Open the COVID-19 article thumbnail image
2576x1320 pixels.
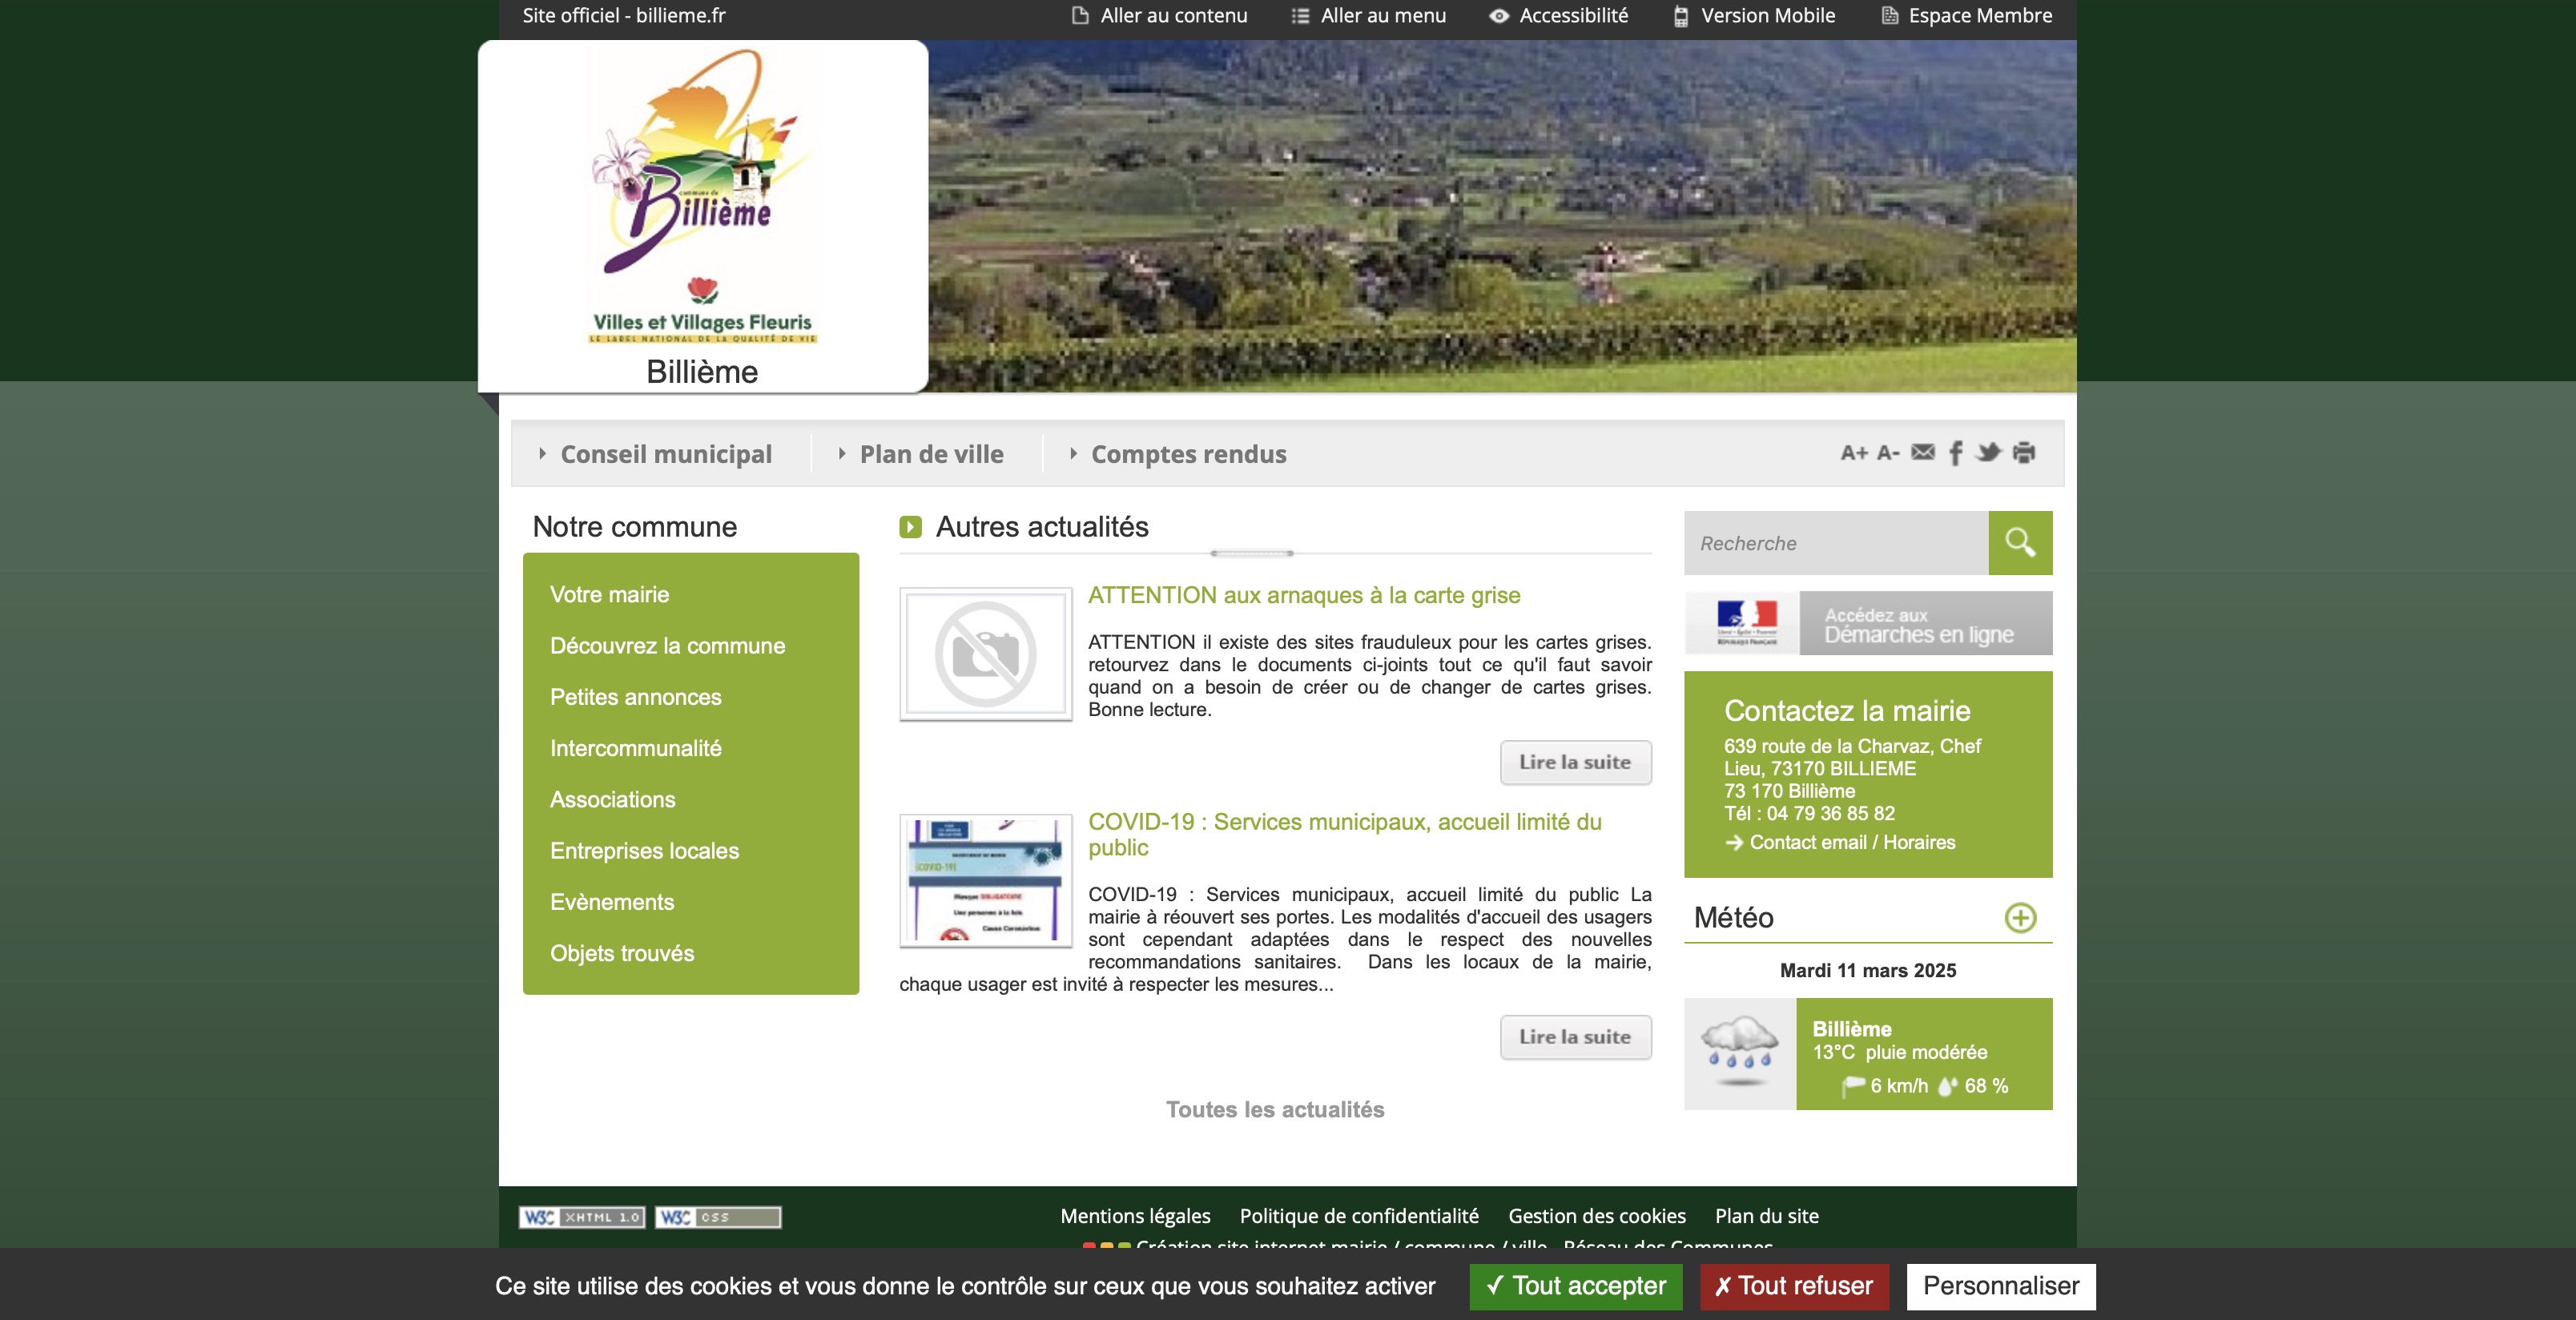[986, 881]
